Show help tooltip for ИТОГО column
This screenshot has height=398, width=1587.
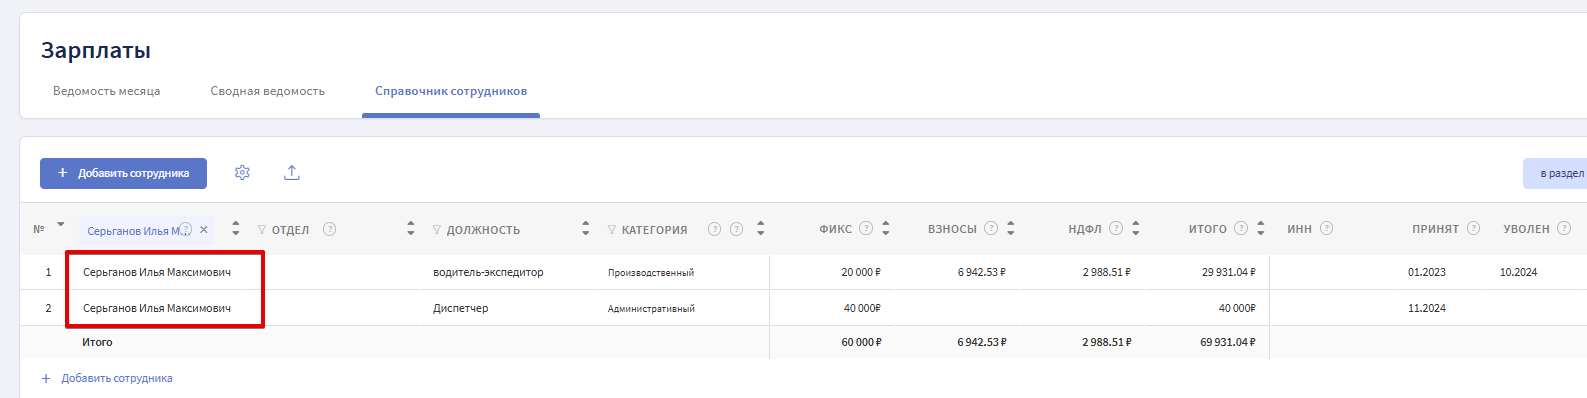coord(1241,228)
